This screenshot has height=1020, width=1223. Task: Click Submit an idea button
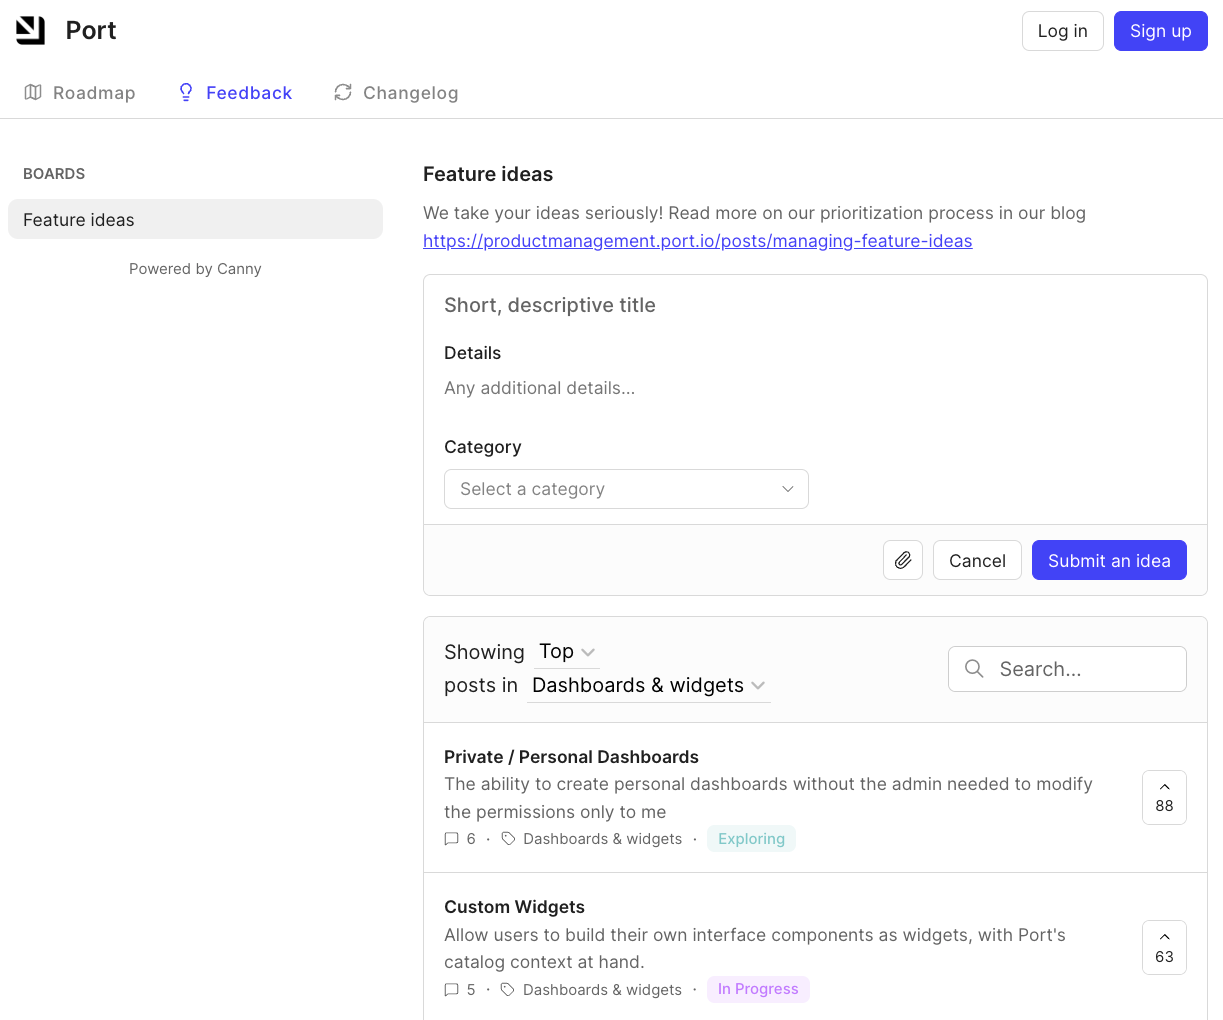point(1109,560)
